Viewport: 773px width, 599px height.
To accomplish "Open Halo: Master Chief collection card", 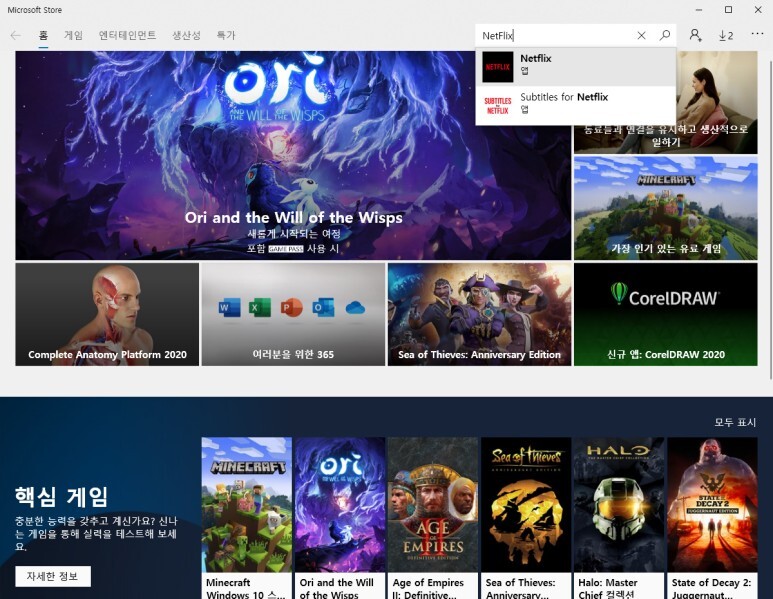I will coord(619,518).
